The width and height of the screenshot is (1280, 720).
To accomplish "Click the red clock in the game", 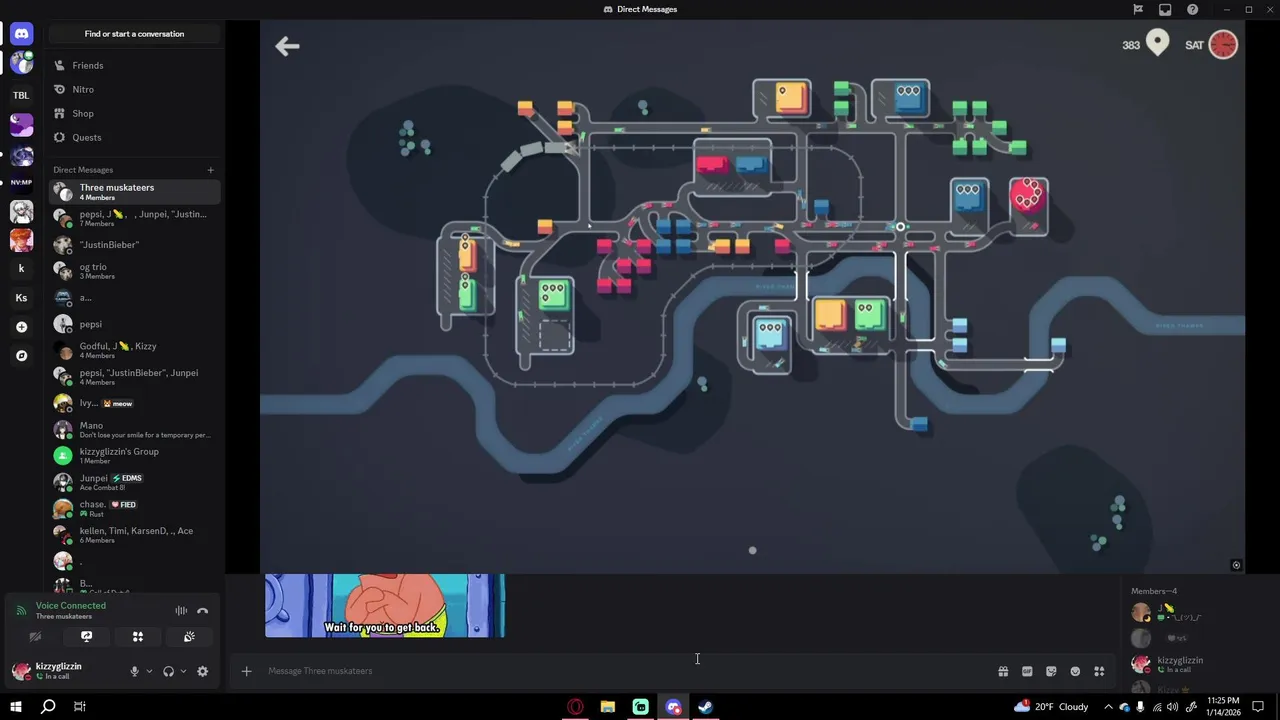I will [x=1223, y=44].
